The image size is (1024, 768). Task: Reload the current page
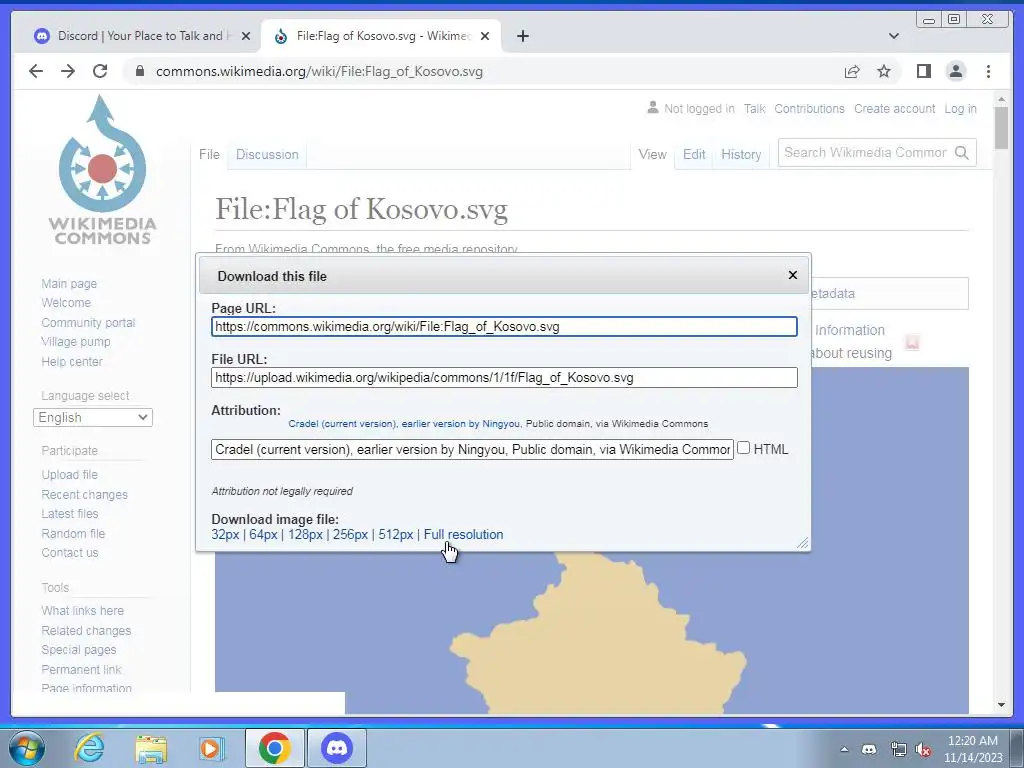100,71
